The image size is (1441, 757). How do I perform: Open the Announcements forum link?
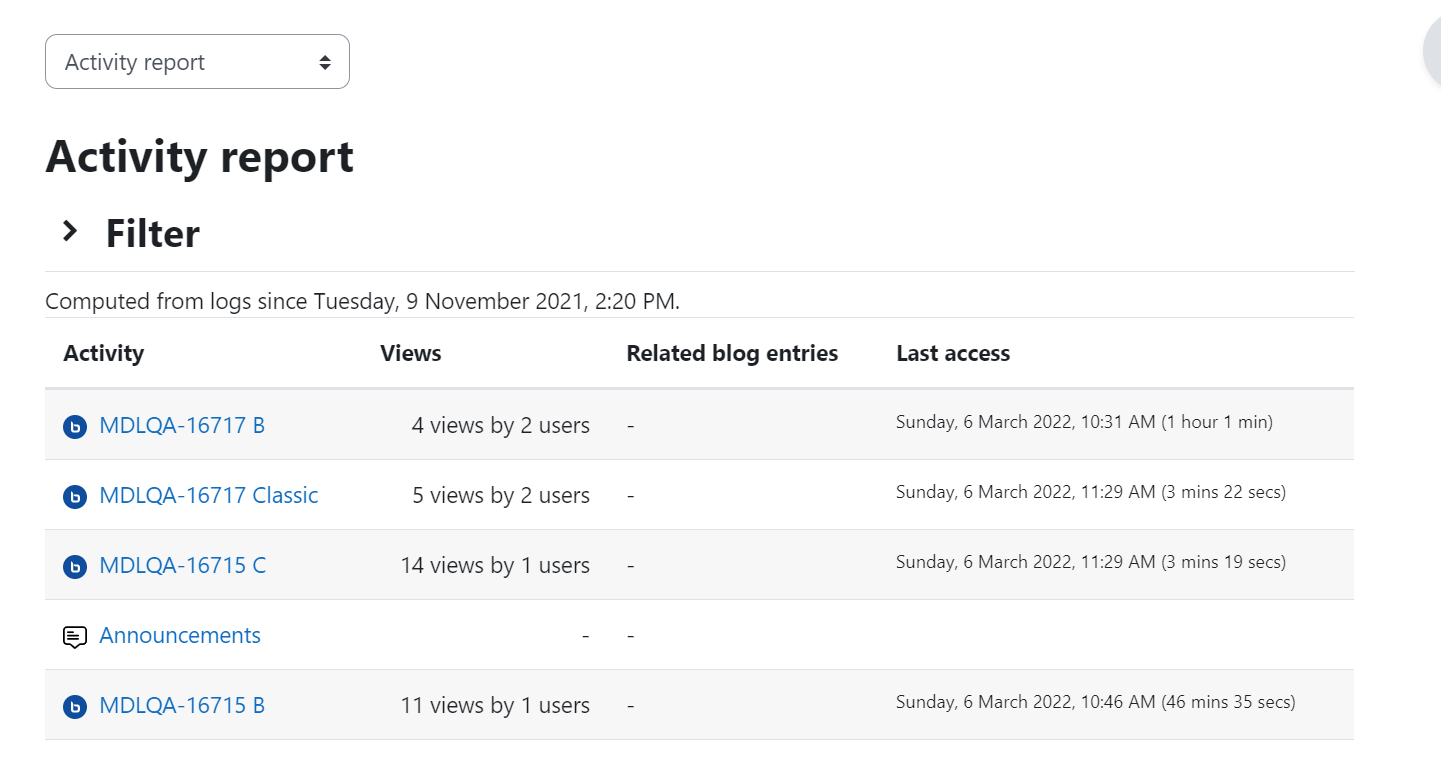point(180,635)
